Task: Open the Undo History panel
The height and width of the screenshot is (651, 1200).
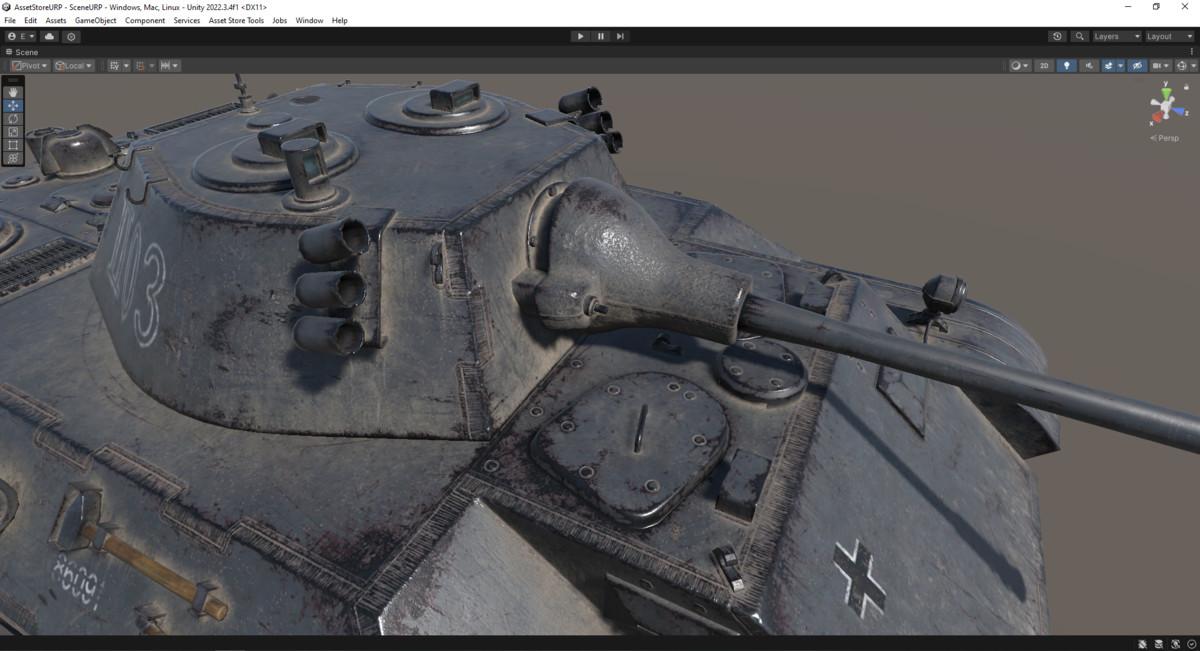Action: [x=1057, y=36]
